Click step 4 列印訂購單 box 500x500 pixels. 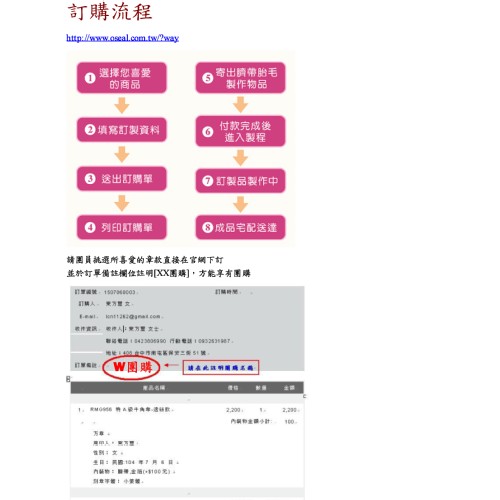point(122,227)
